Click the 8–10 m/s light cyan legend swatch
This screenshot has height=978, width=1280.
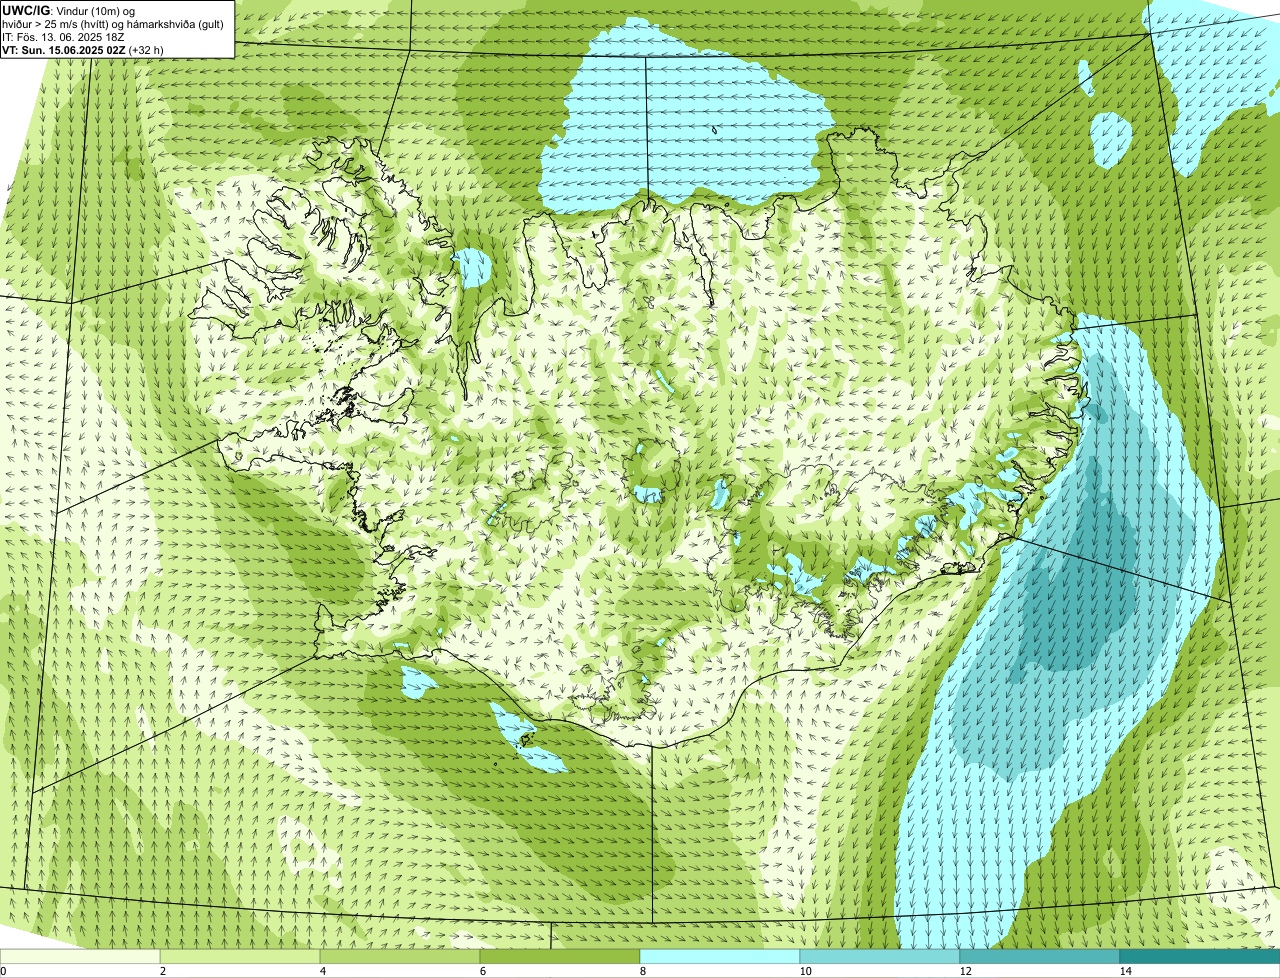tap(720, 957)
